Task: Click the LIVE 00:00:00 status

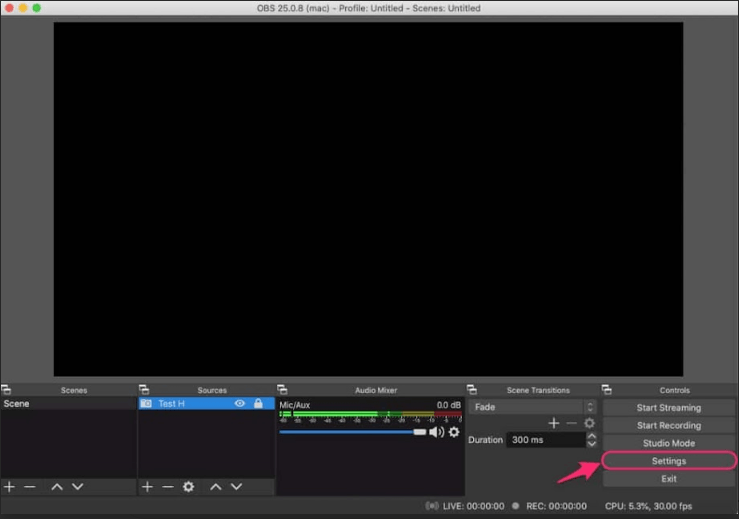Action: click(x=473, y=506)
